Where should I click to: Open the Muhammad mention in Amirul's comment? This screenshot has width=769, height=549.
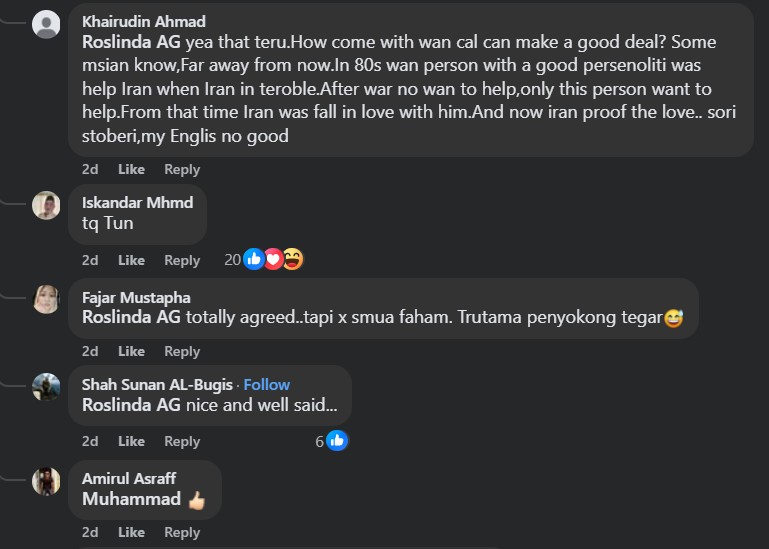click(131, 499)
